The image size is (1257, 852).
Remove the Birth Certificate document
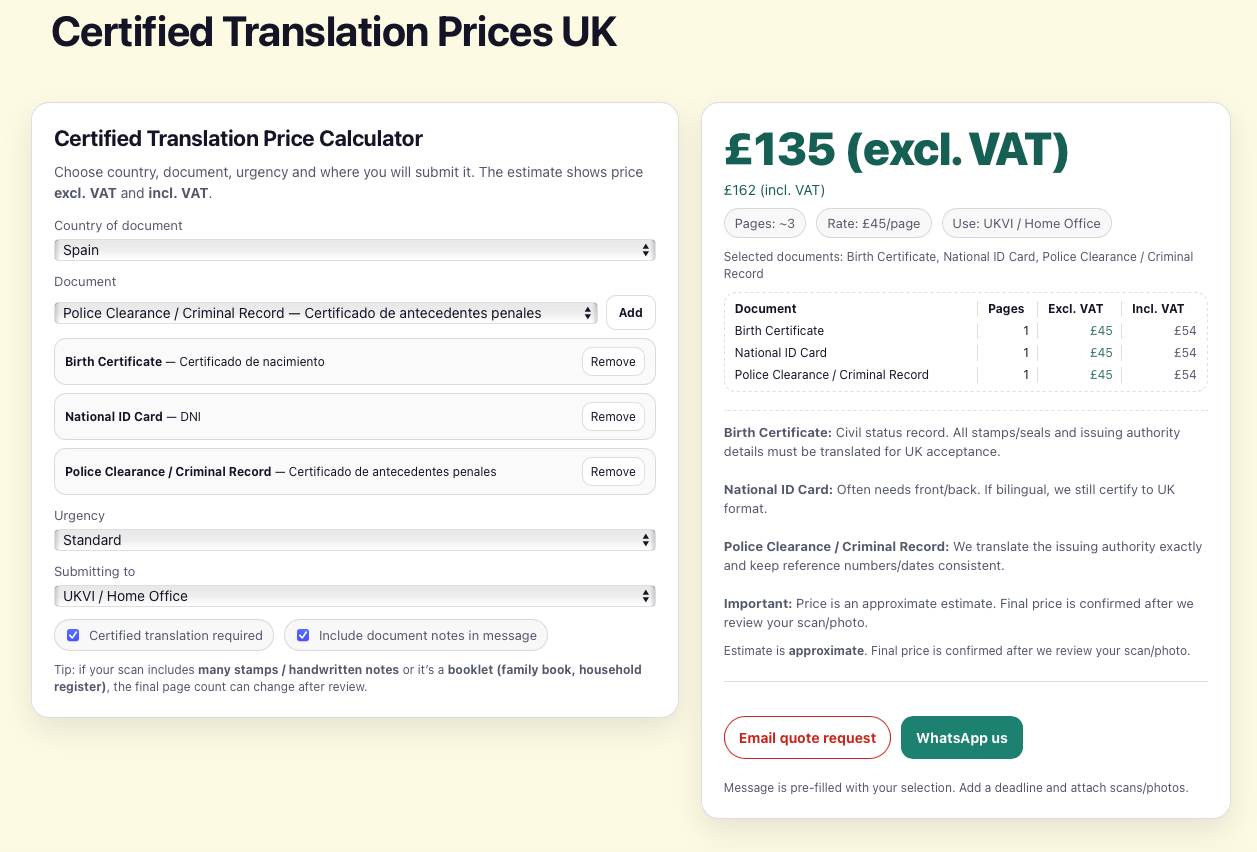613,362
